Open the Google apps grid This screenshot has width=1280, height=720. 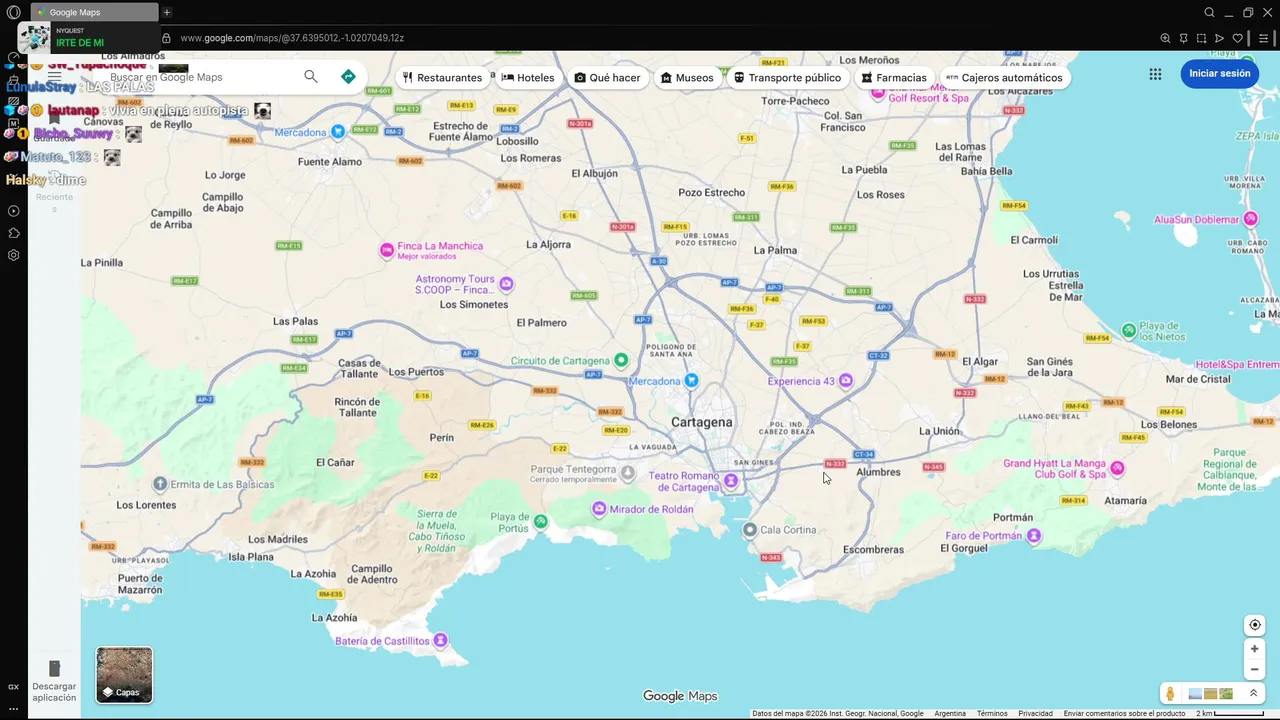coord(1155,74)
